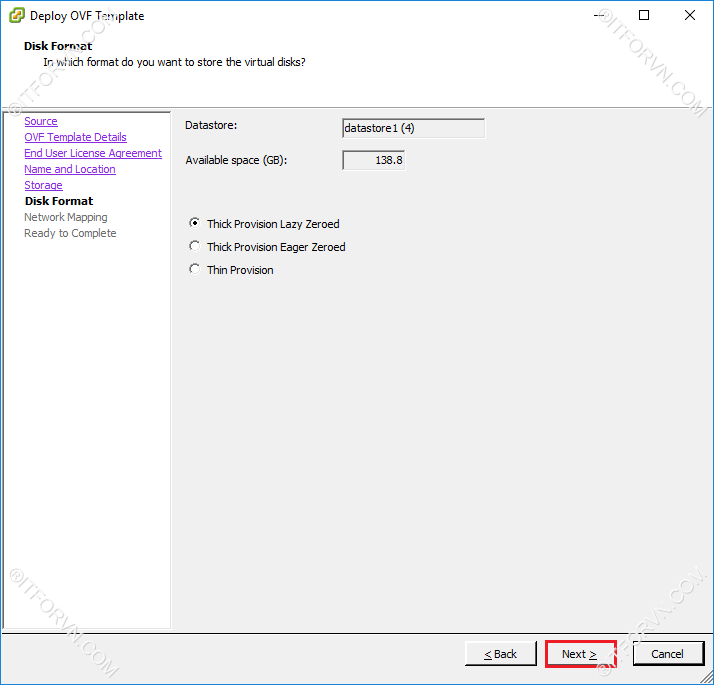Click the Available space value field
The width and height of the screenshot is (714, 685).
374,160
